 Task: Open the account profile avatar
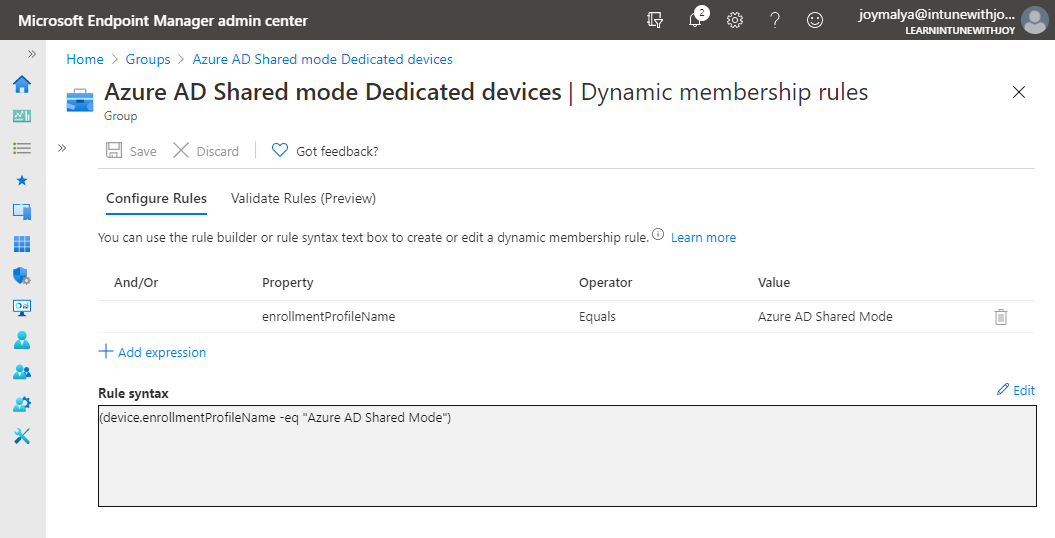click(1034, 20)
